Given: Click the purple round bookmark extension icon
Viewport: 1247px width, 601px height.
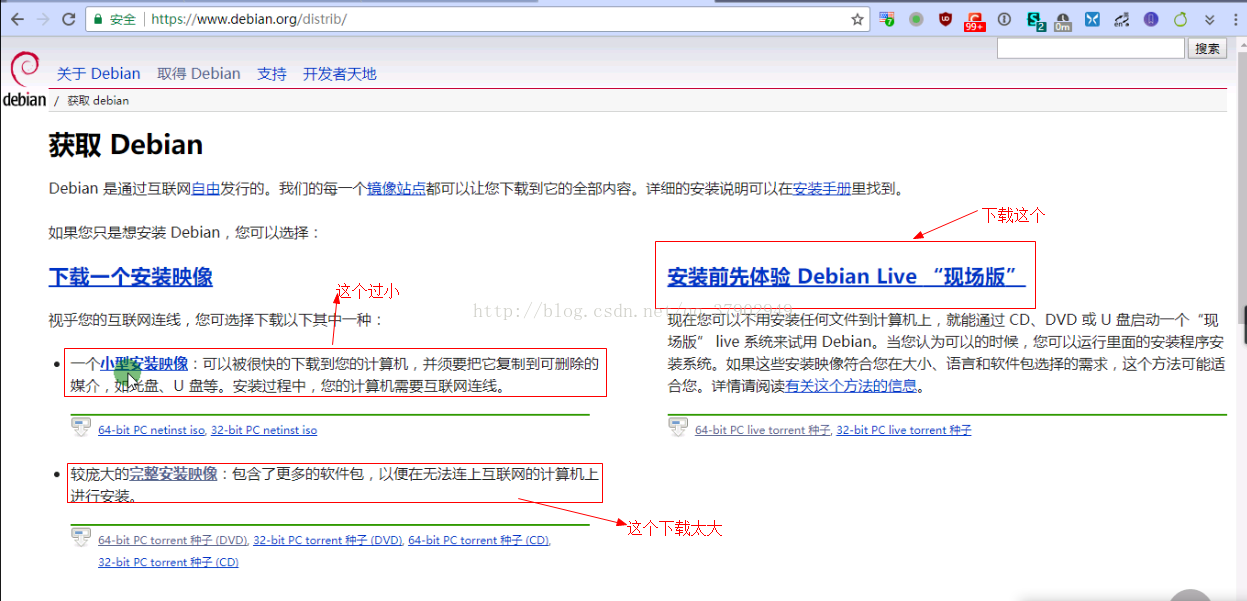Looking at the screenshot, I should tap(1151, 19).
